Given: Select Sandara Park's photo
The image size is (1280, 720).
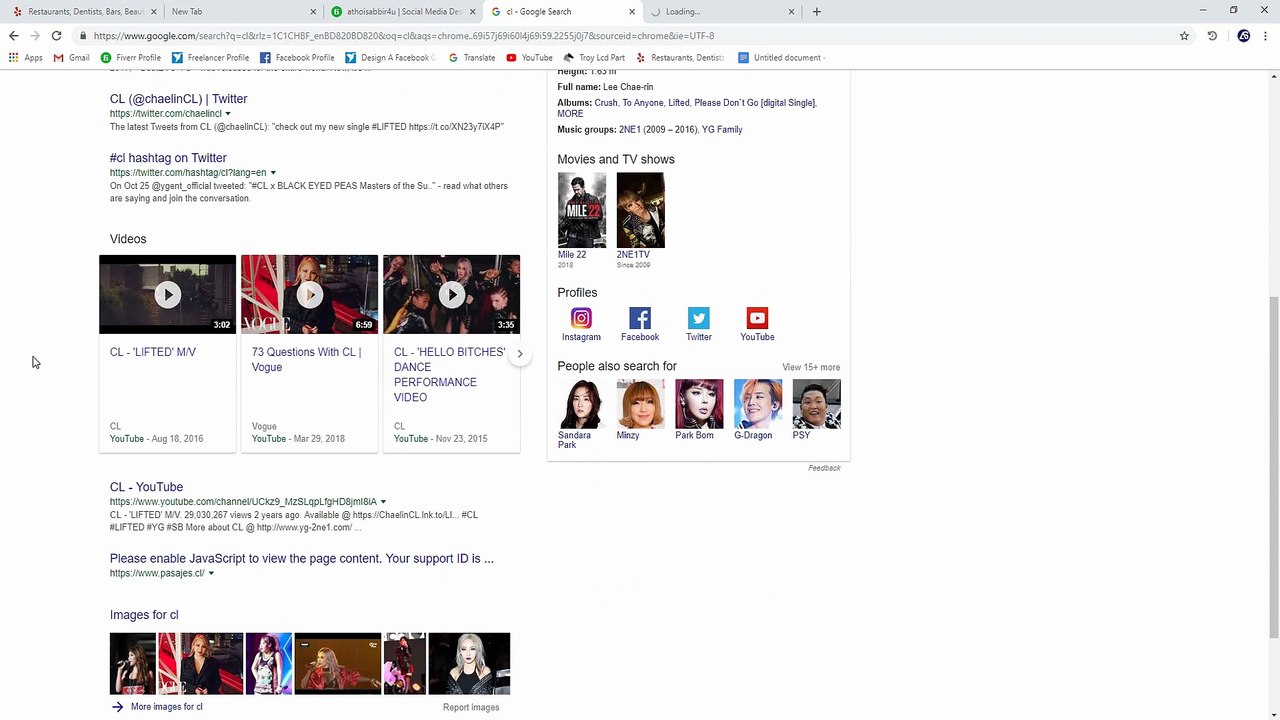Looking at the screenshot, I should tap(581, 404).
